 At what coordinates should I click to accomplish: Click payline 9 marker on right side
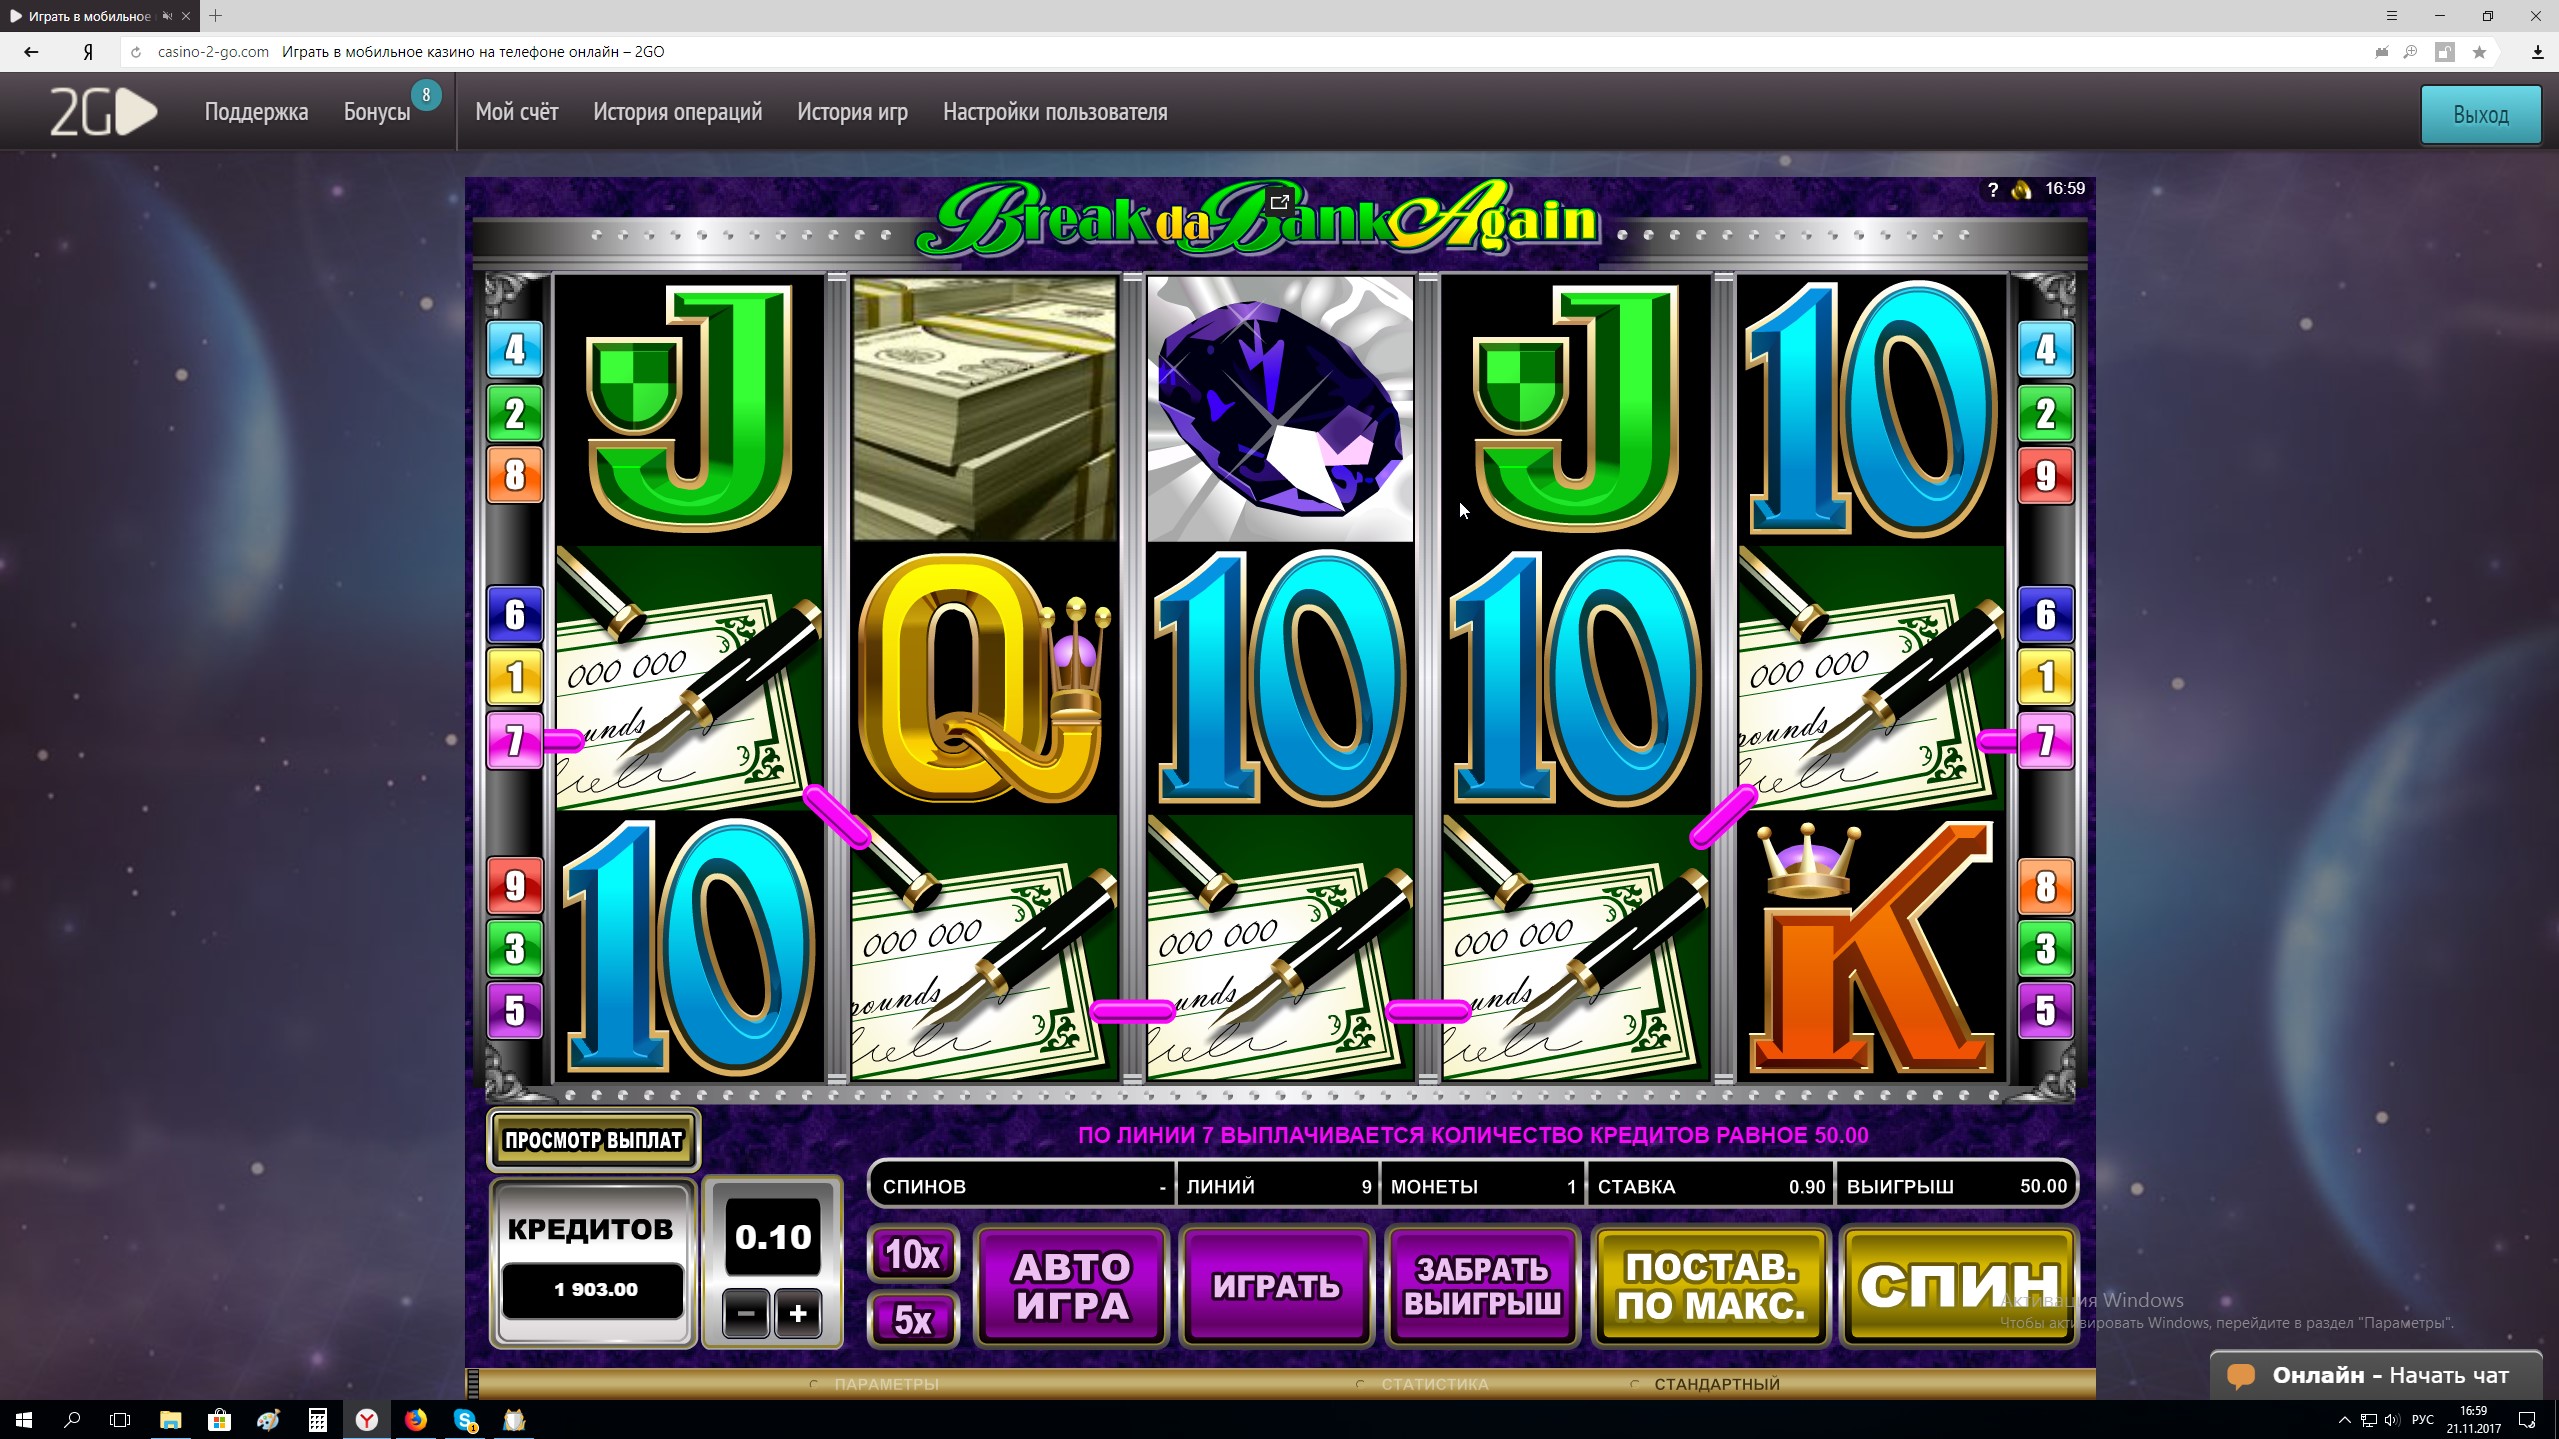click(2045, 476)
